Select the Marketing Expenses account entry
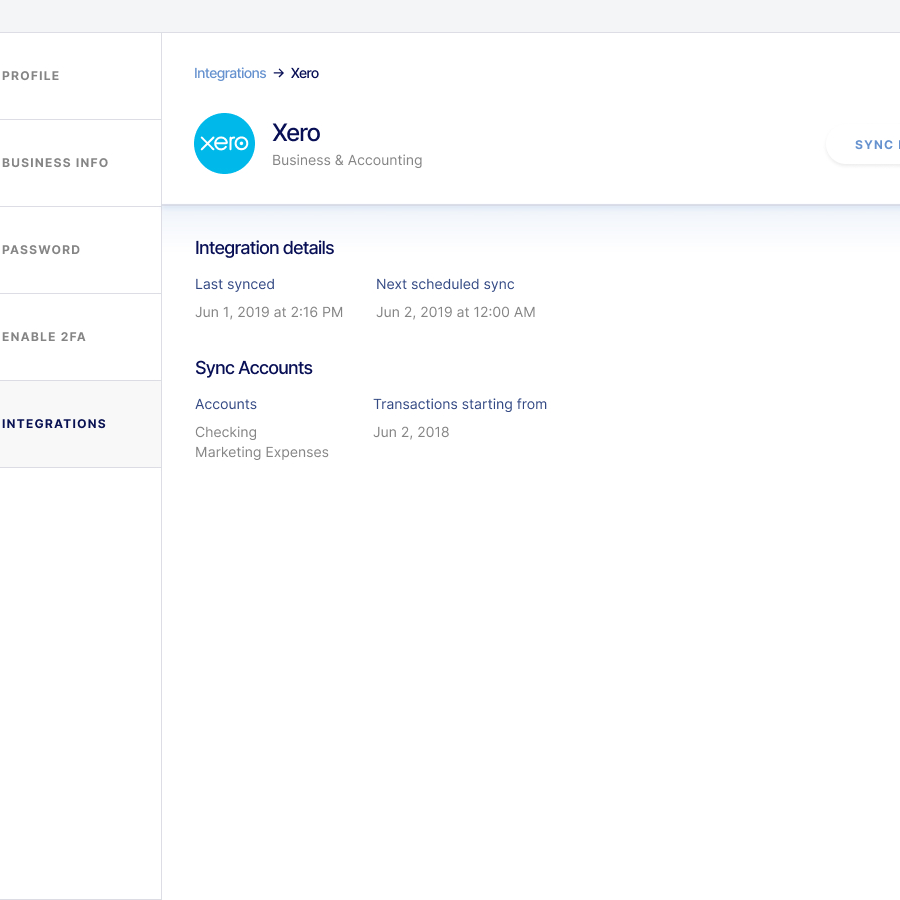The width and height of the screenshot is (900, 900). [262, 452]
